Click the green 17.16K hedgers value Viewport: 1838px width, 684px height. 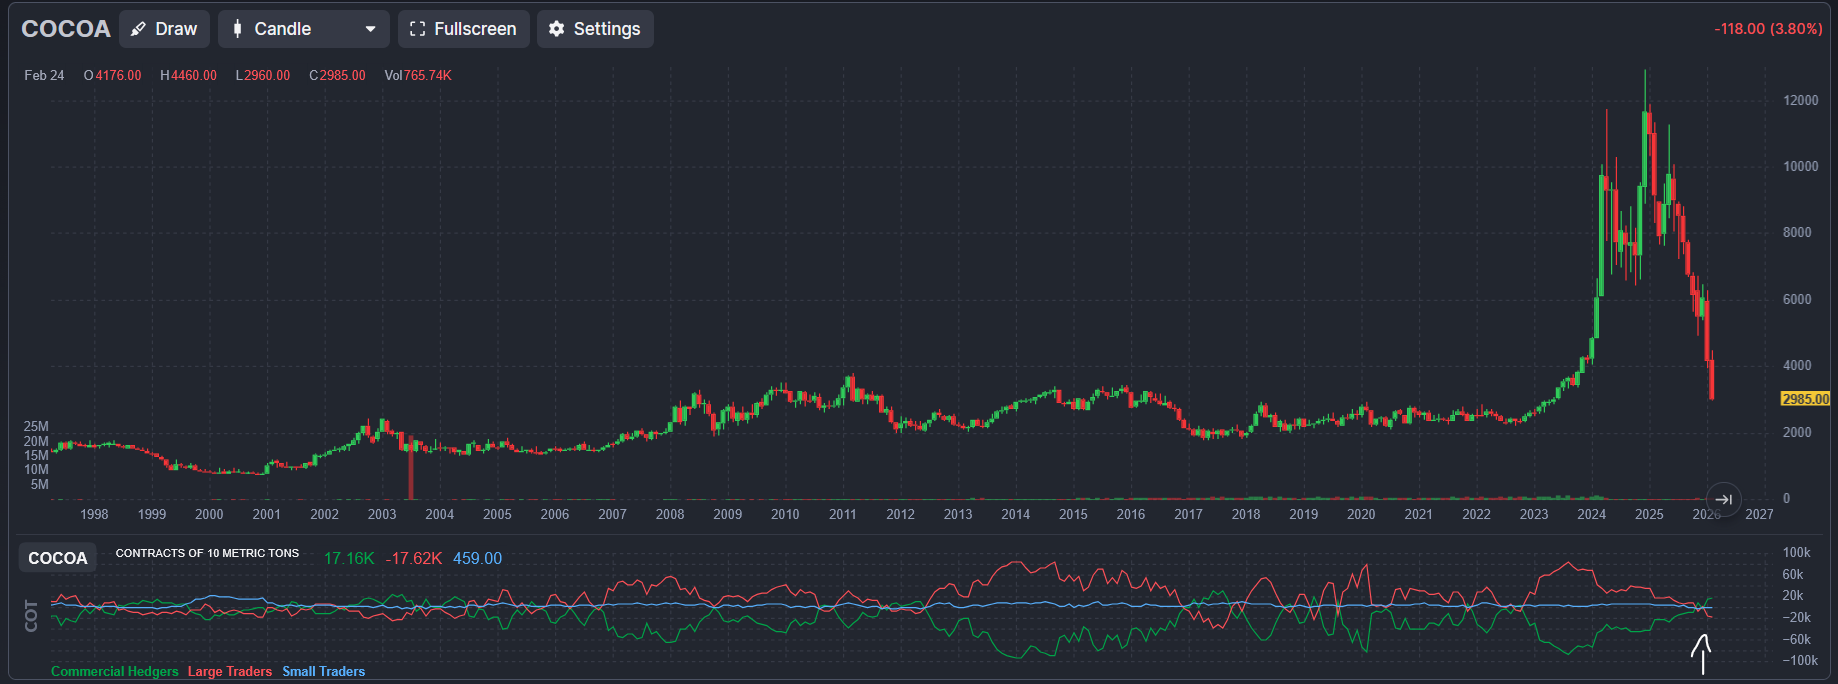[x=348, y=558]
